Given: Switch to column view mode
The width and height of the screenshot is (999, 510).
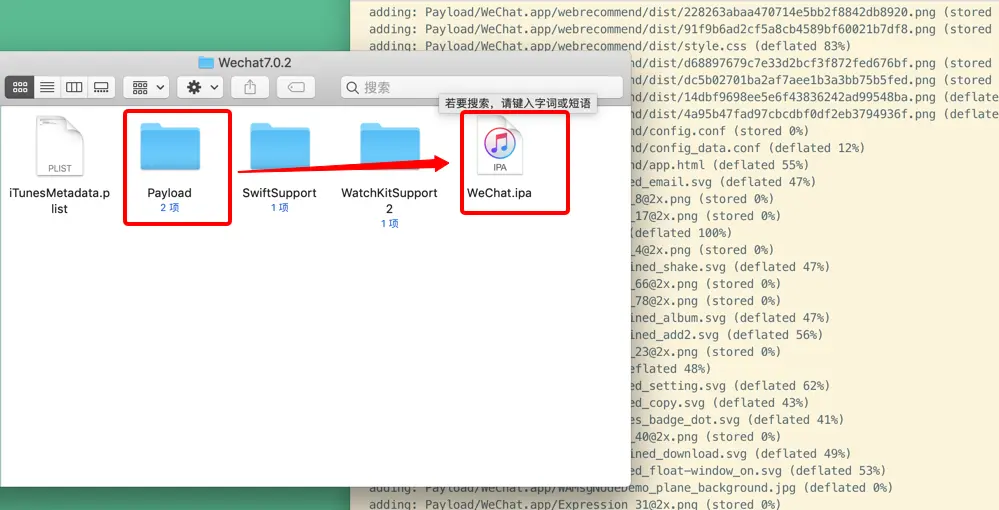Looking at the screenshot, I should pos(74,87).
